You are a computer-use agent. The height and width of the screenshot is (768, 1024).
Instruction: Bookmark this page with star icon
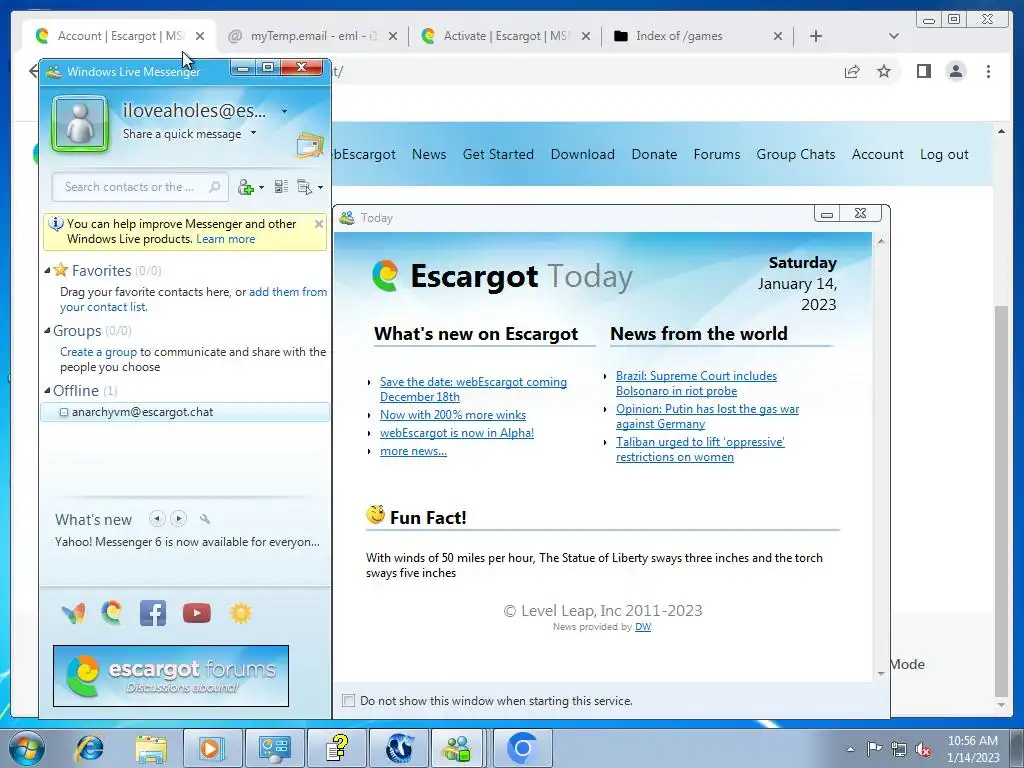point(884,71)
